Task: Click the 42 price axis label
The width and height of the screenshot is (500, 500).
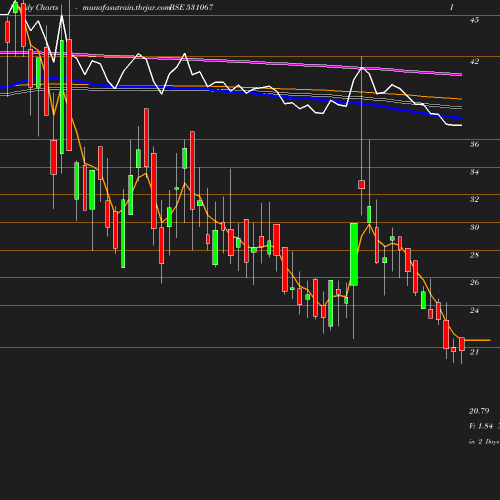Action: (x=474, y=61)
